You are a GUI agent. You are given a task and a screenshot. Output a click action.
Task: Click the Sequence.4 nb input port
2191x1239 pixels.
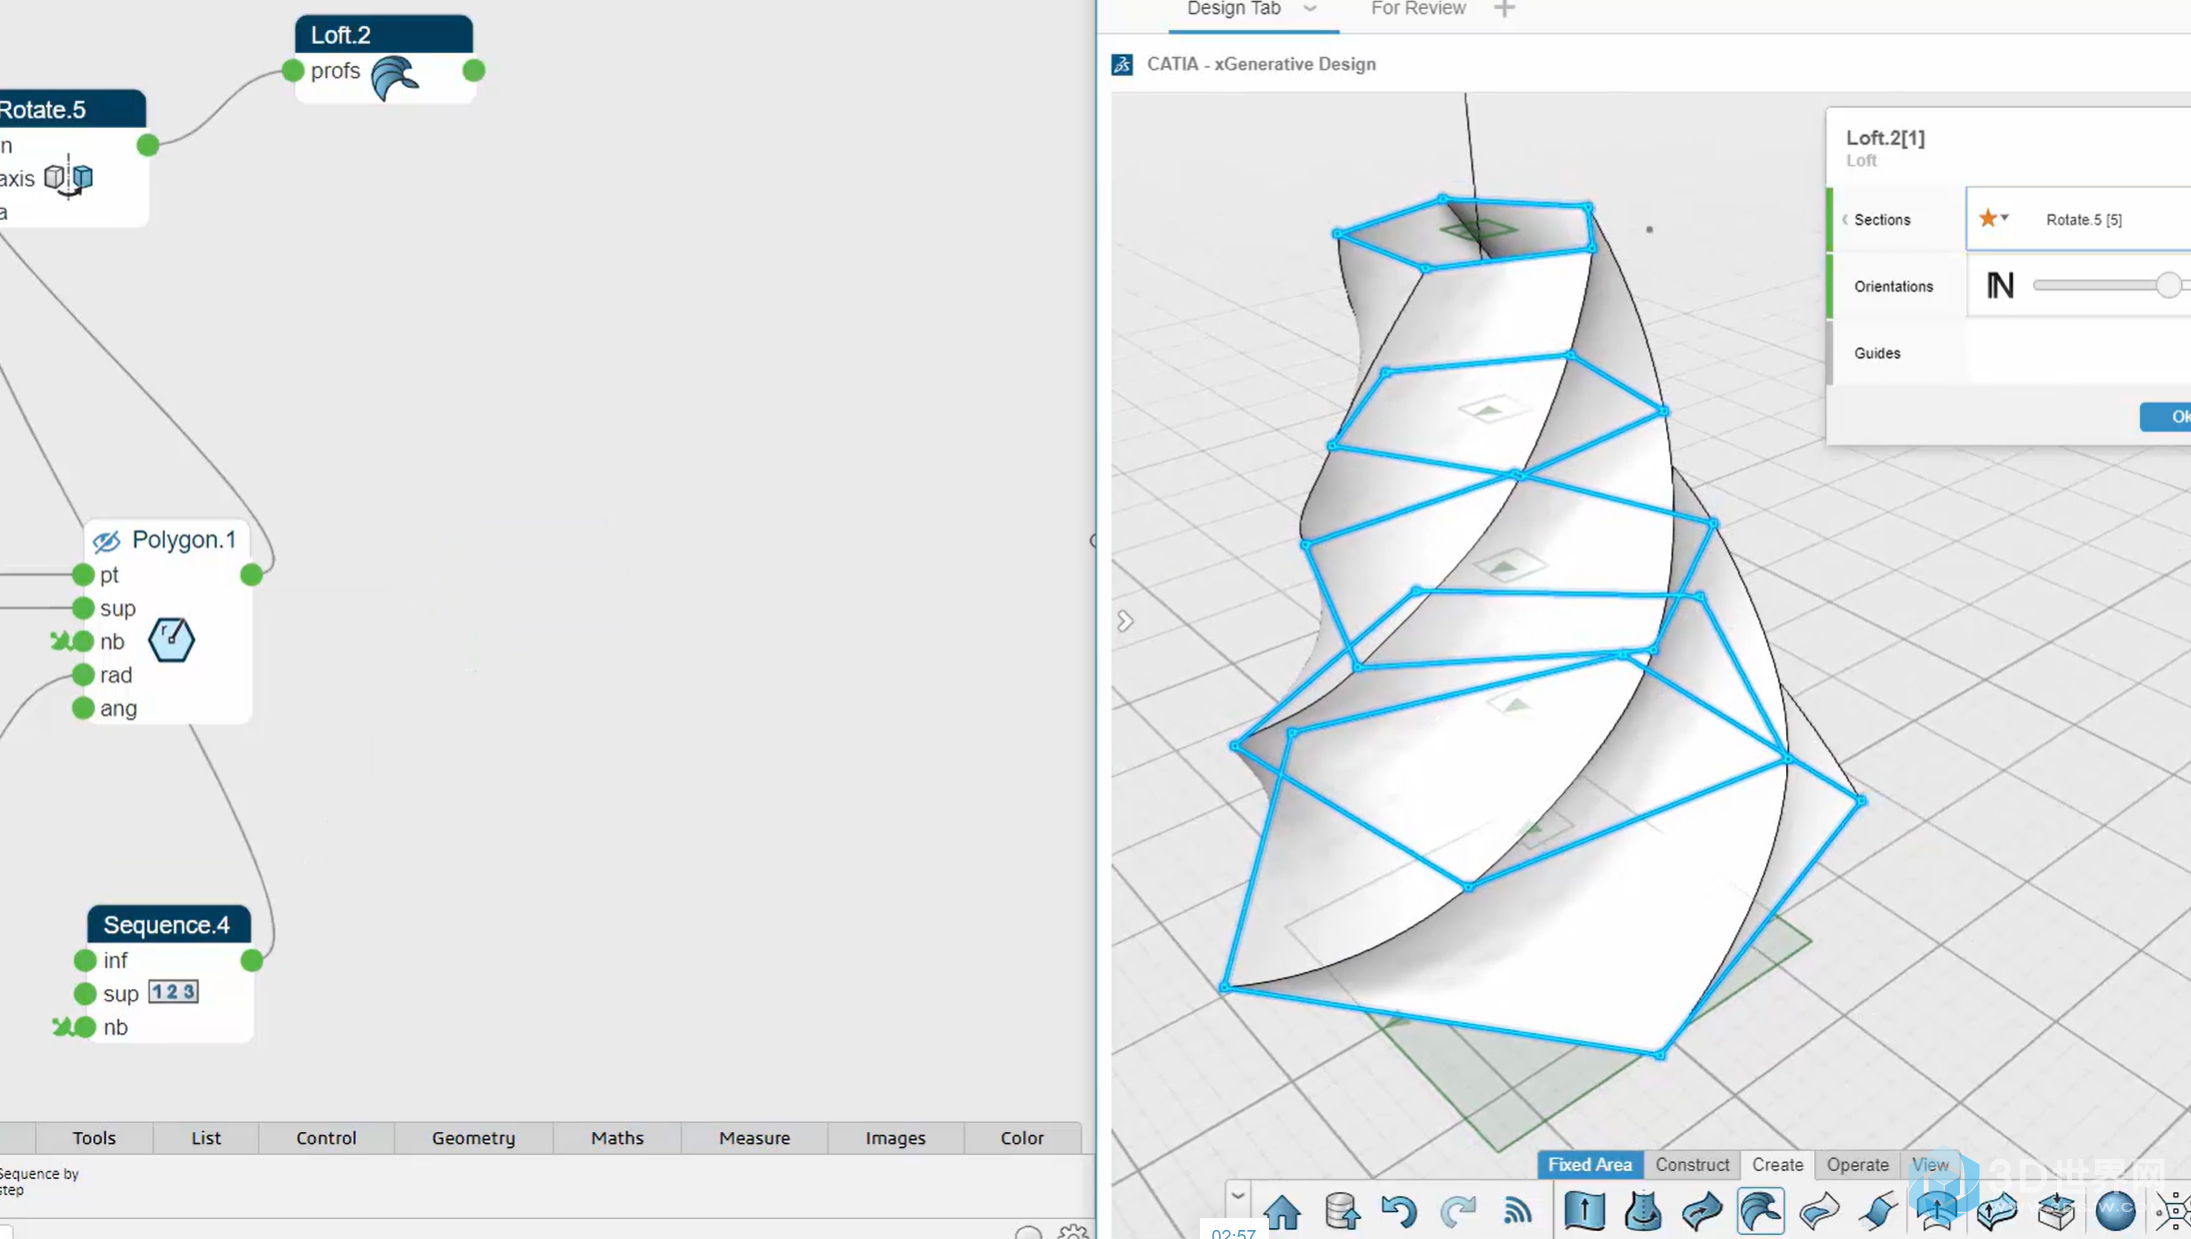tap(85, 1027)
